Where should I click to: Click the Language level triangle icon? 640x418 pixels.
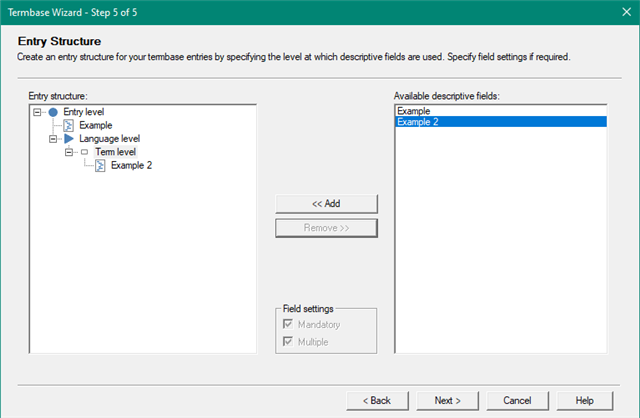point(68,139)
